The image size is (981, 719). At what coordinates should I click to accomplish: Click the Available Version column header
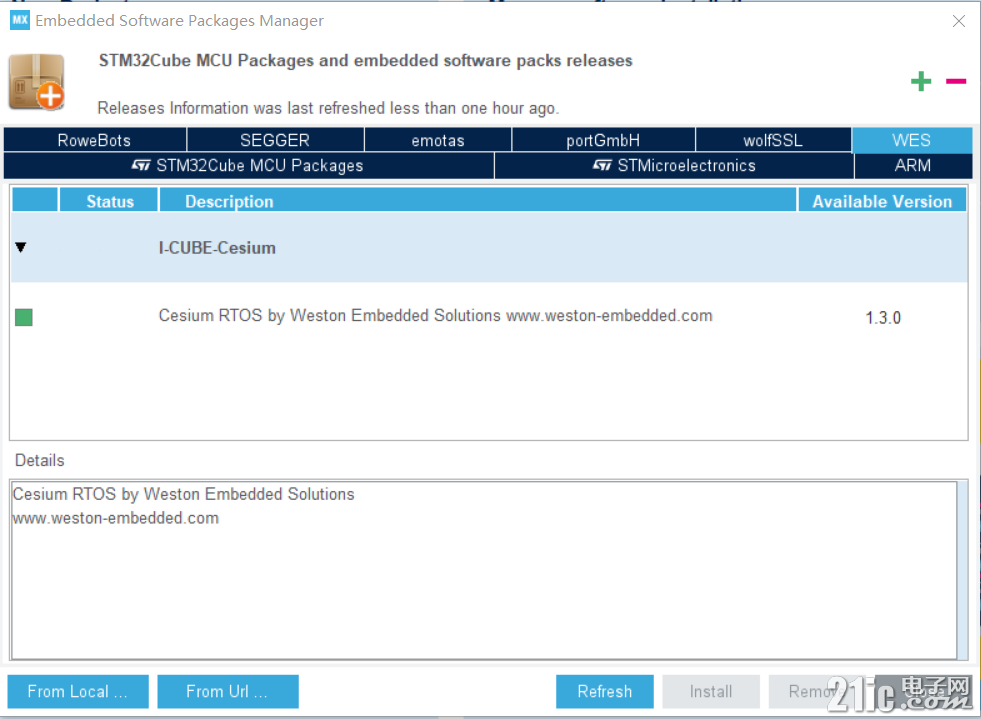point(882,201)
